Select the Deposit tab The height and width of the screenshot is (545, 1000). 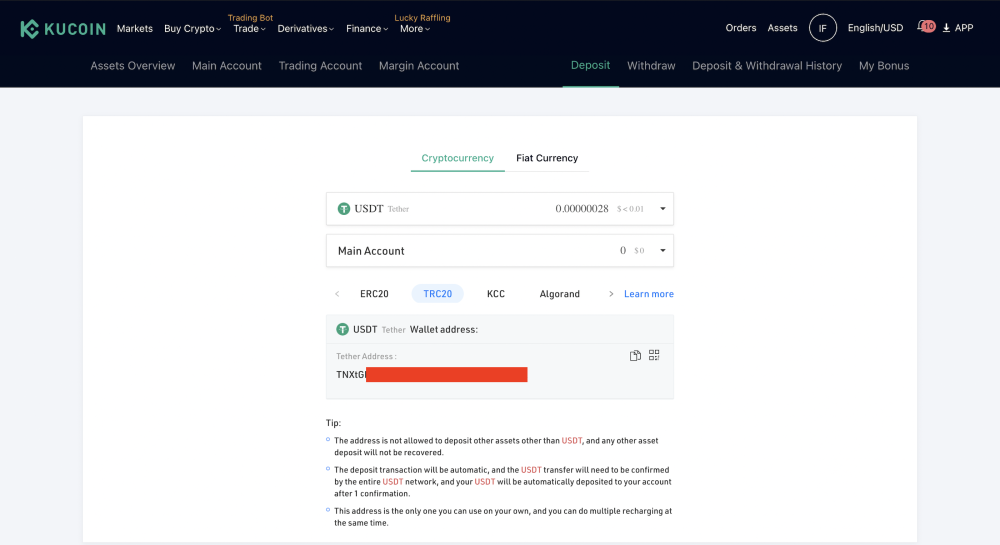tap(591, 65)
